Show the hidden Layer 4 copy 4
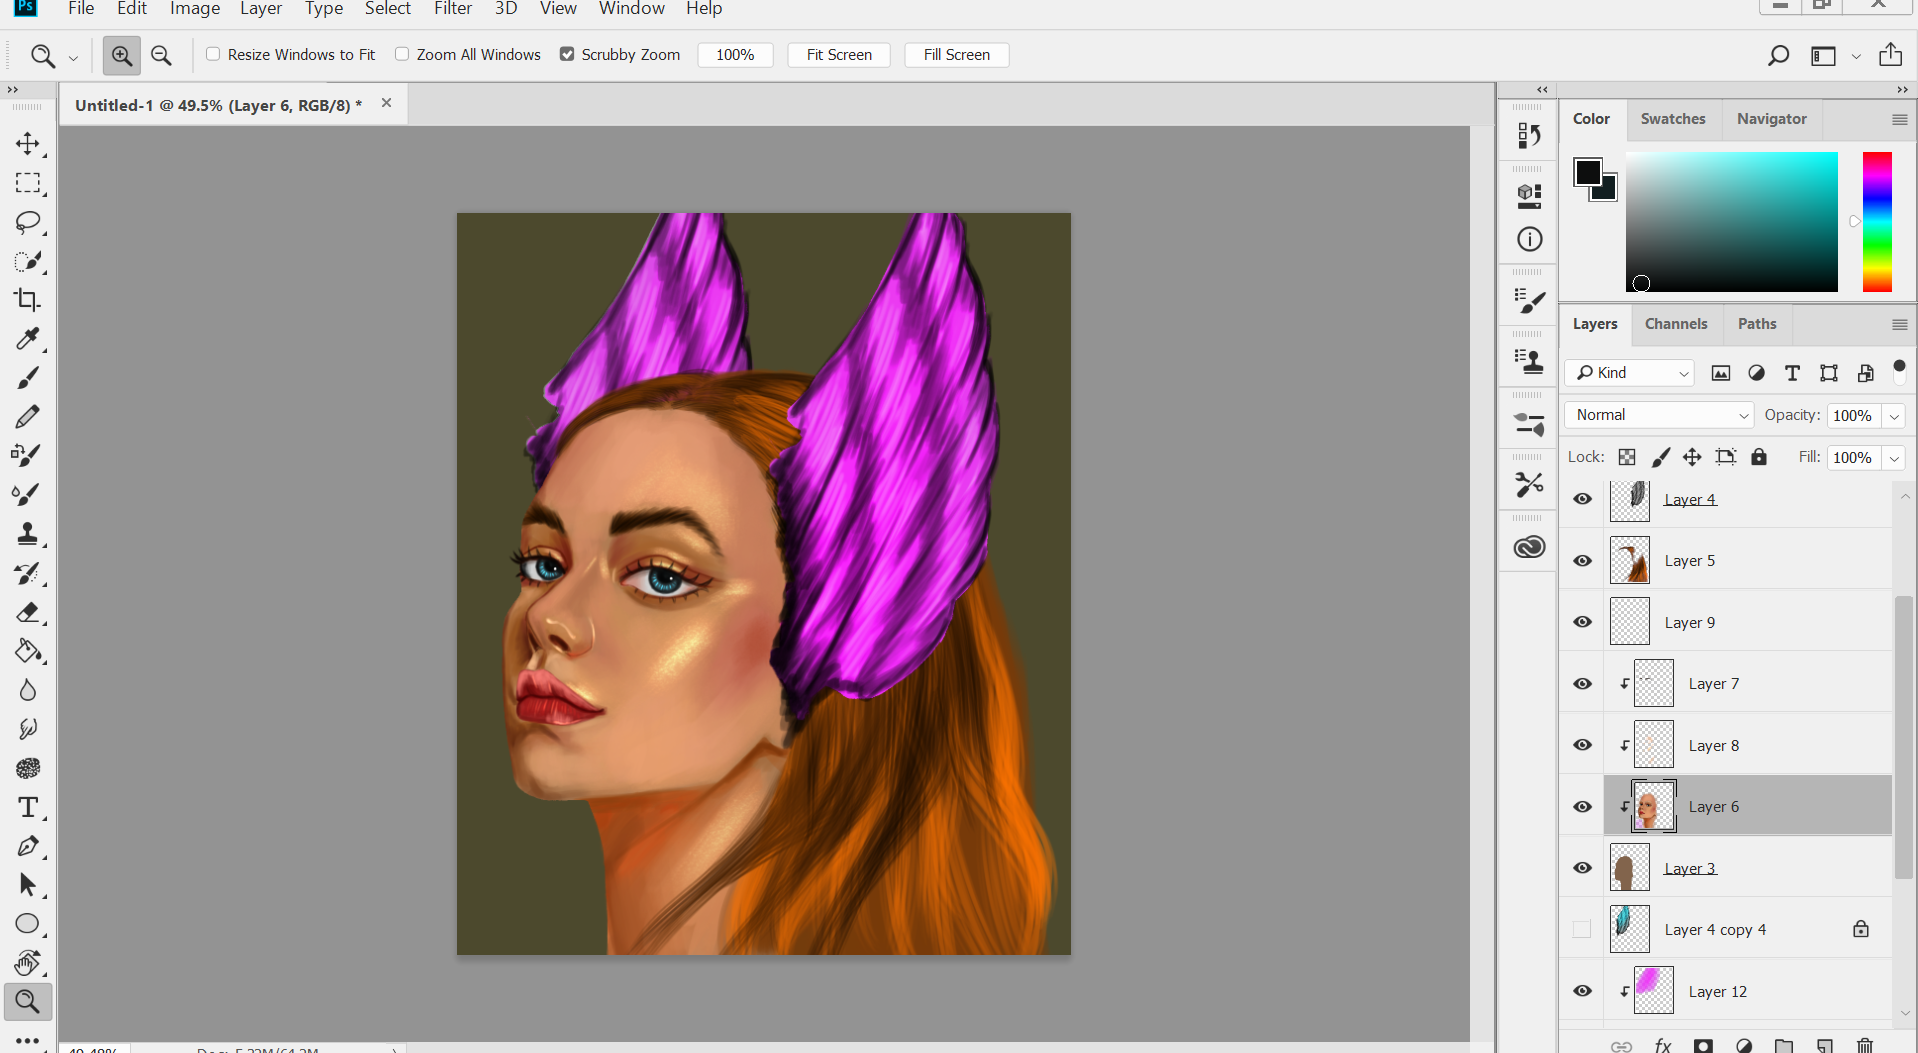 tap(1582, 930)
